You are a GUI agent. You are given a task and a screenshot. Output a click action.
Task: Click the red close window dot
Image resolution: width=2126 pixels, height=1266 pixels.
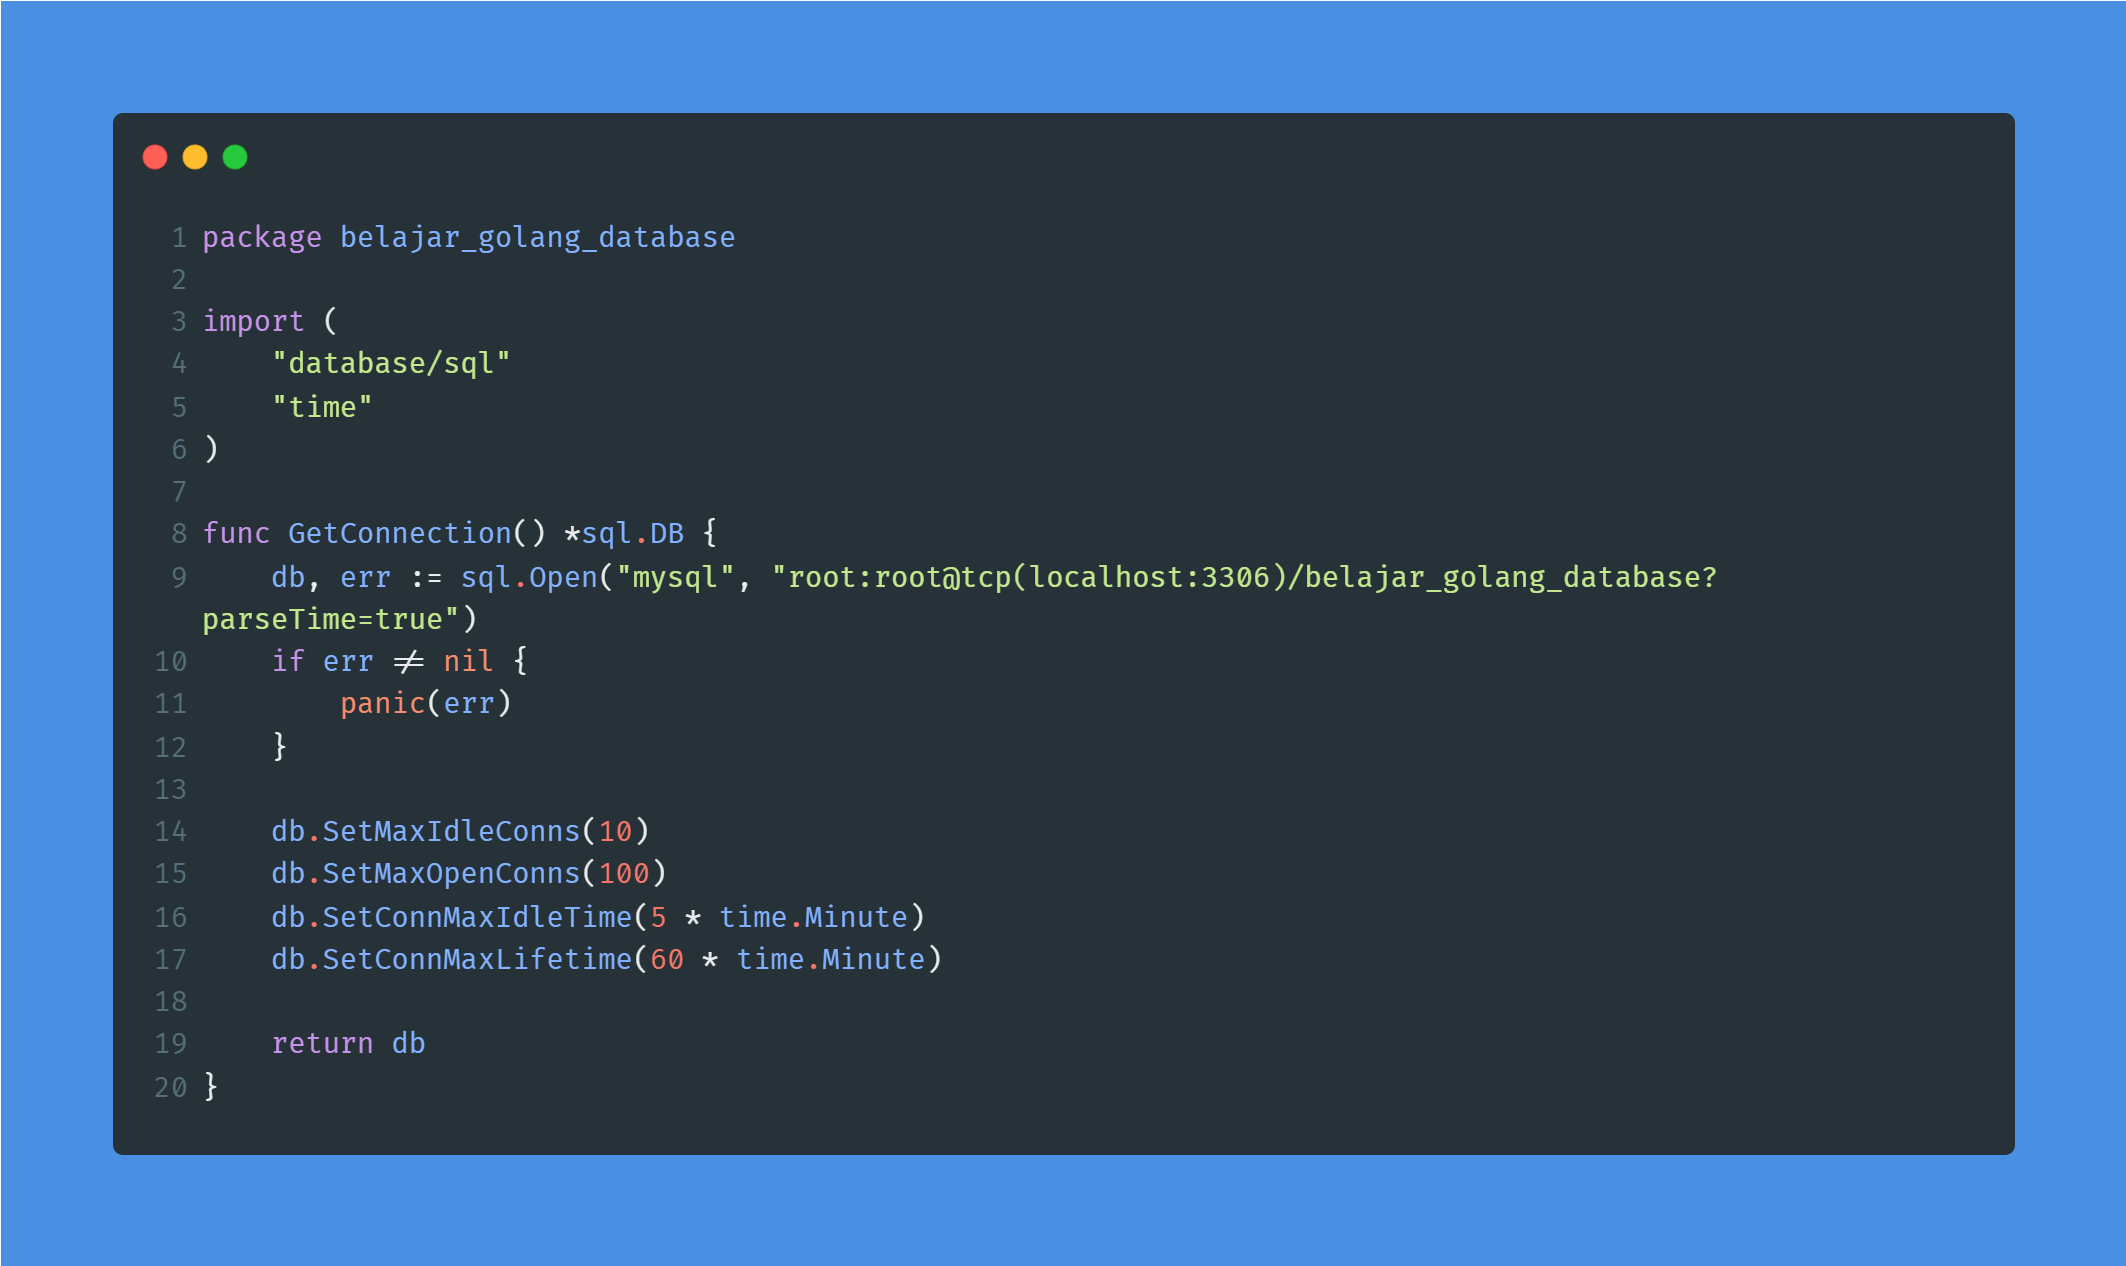click(155, 157)
